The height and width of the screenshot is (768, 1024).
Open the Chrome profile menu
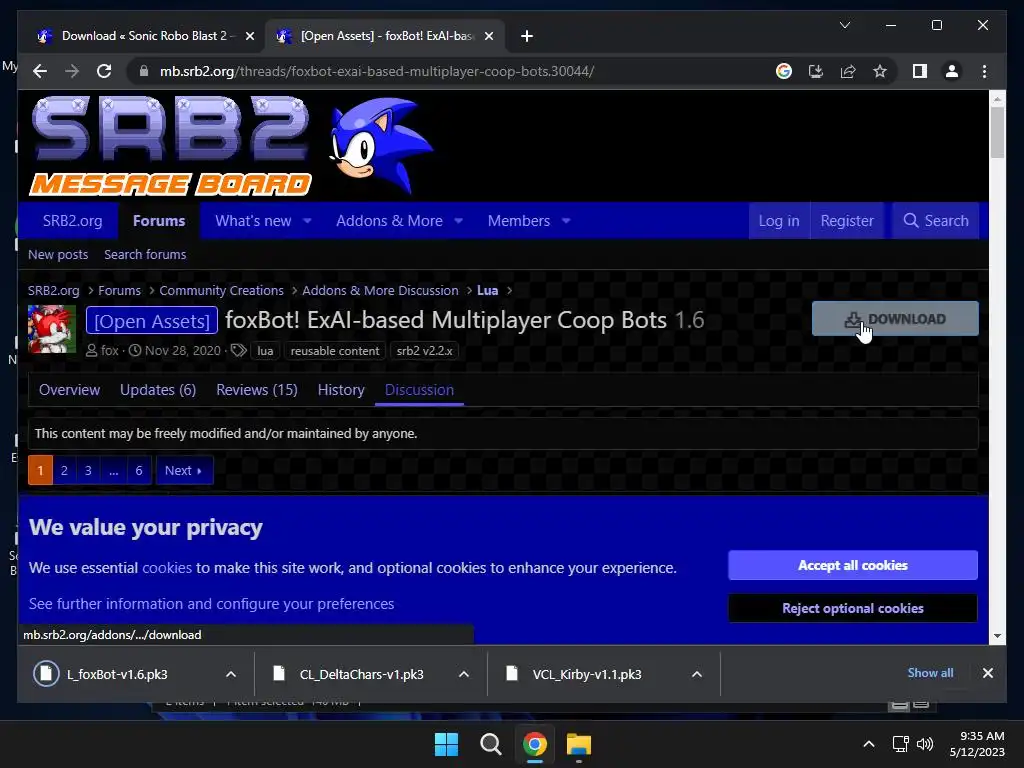pos(952,71)
